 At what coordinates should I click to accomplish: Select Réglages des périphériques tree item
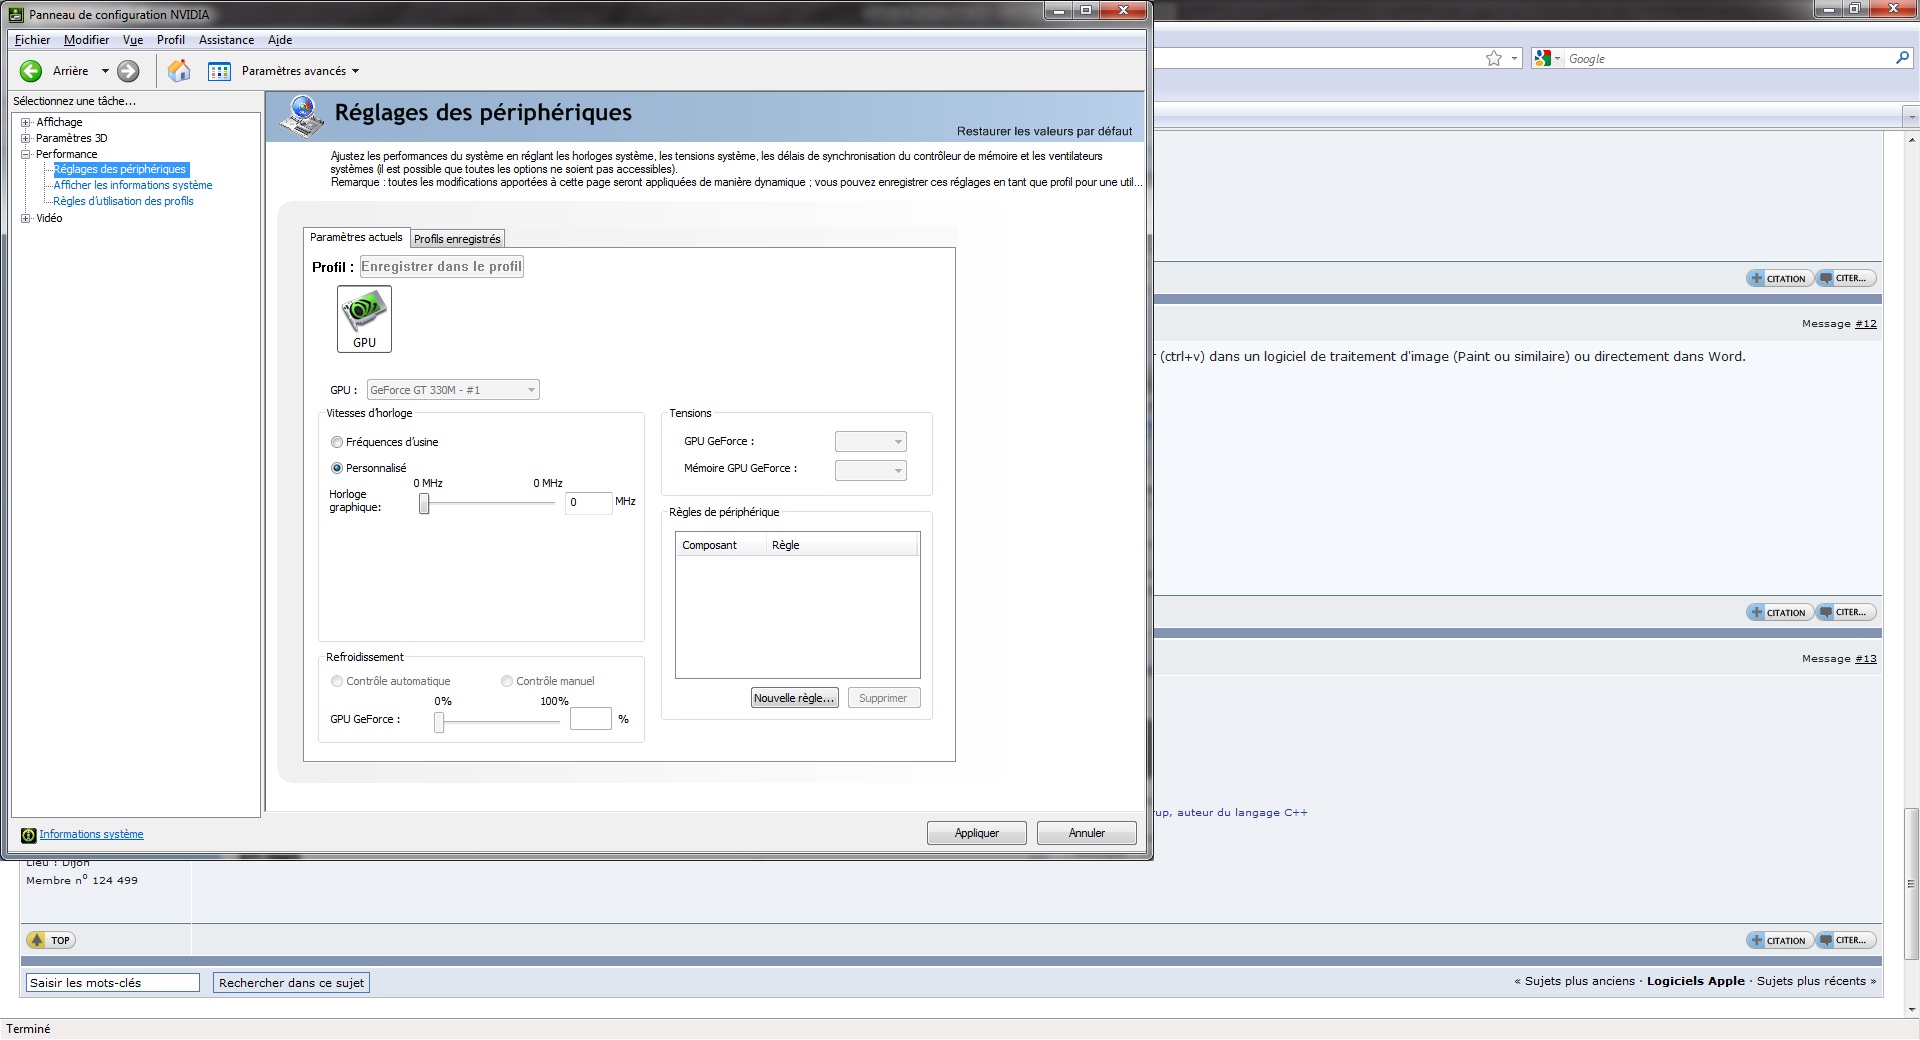pos(120,169)
